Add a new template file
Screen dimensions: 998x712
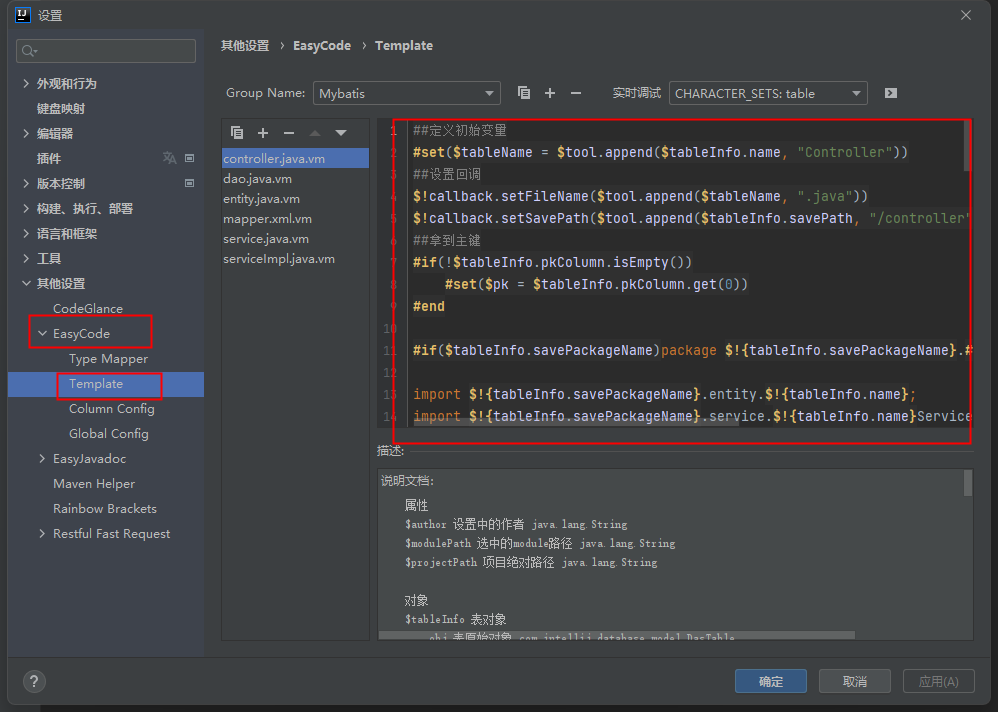tap(262, 132)
